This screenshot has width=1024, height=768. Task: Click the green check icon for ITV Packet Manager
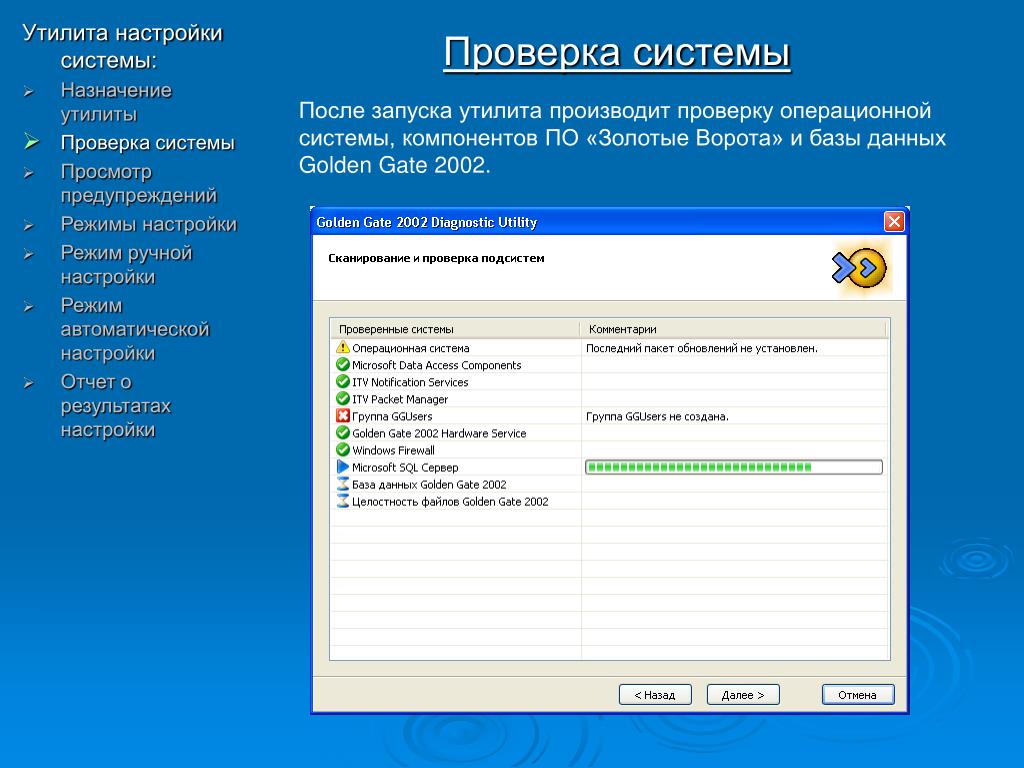point(343,398)
